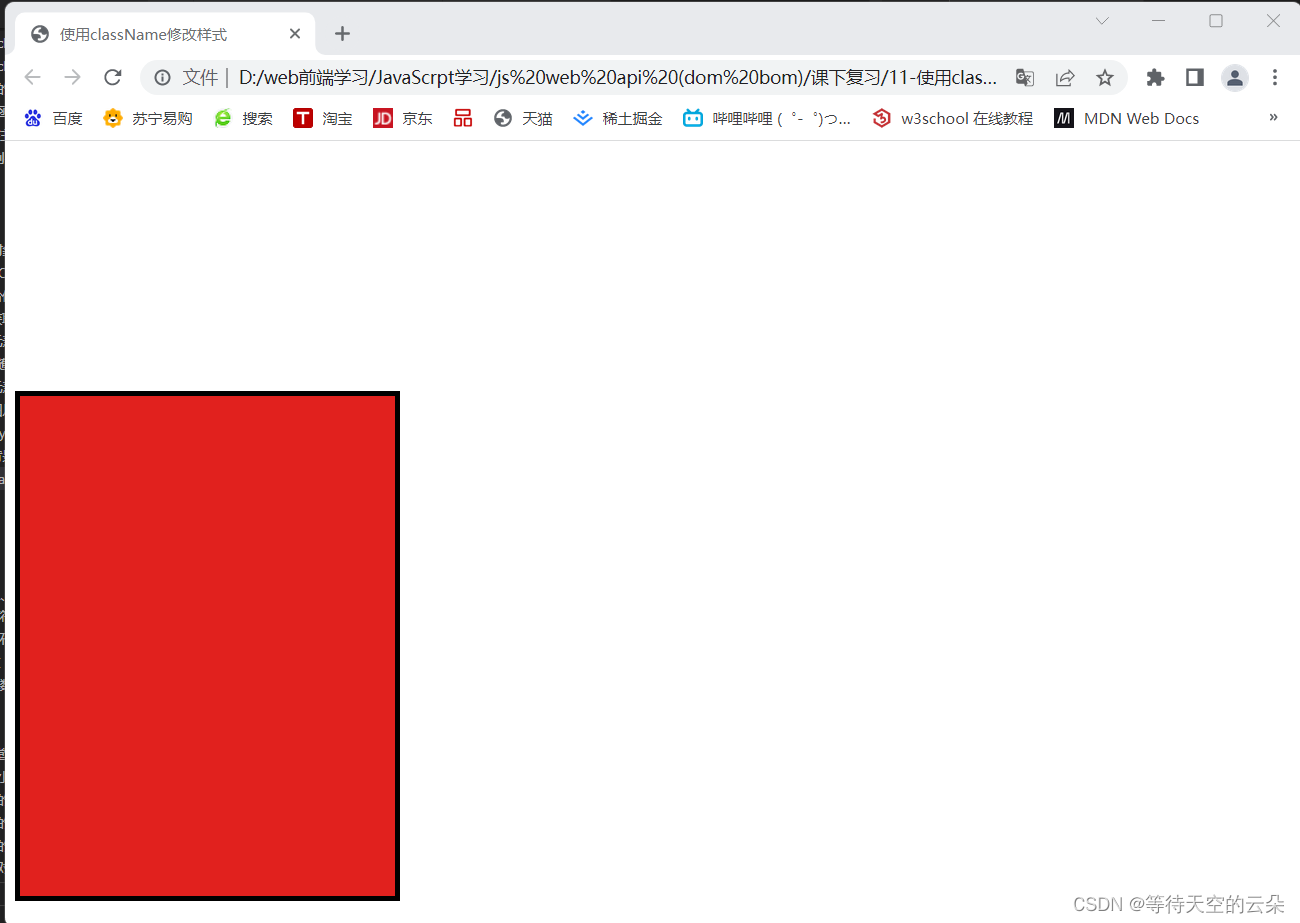Viewport: 1300px width, 923px height.
Task: Open the profile avatar menu
Action: pyautogui.click(x=1235, y=77)
